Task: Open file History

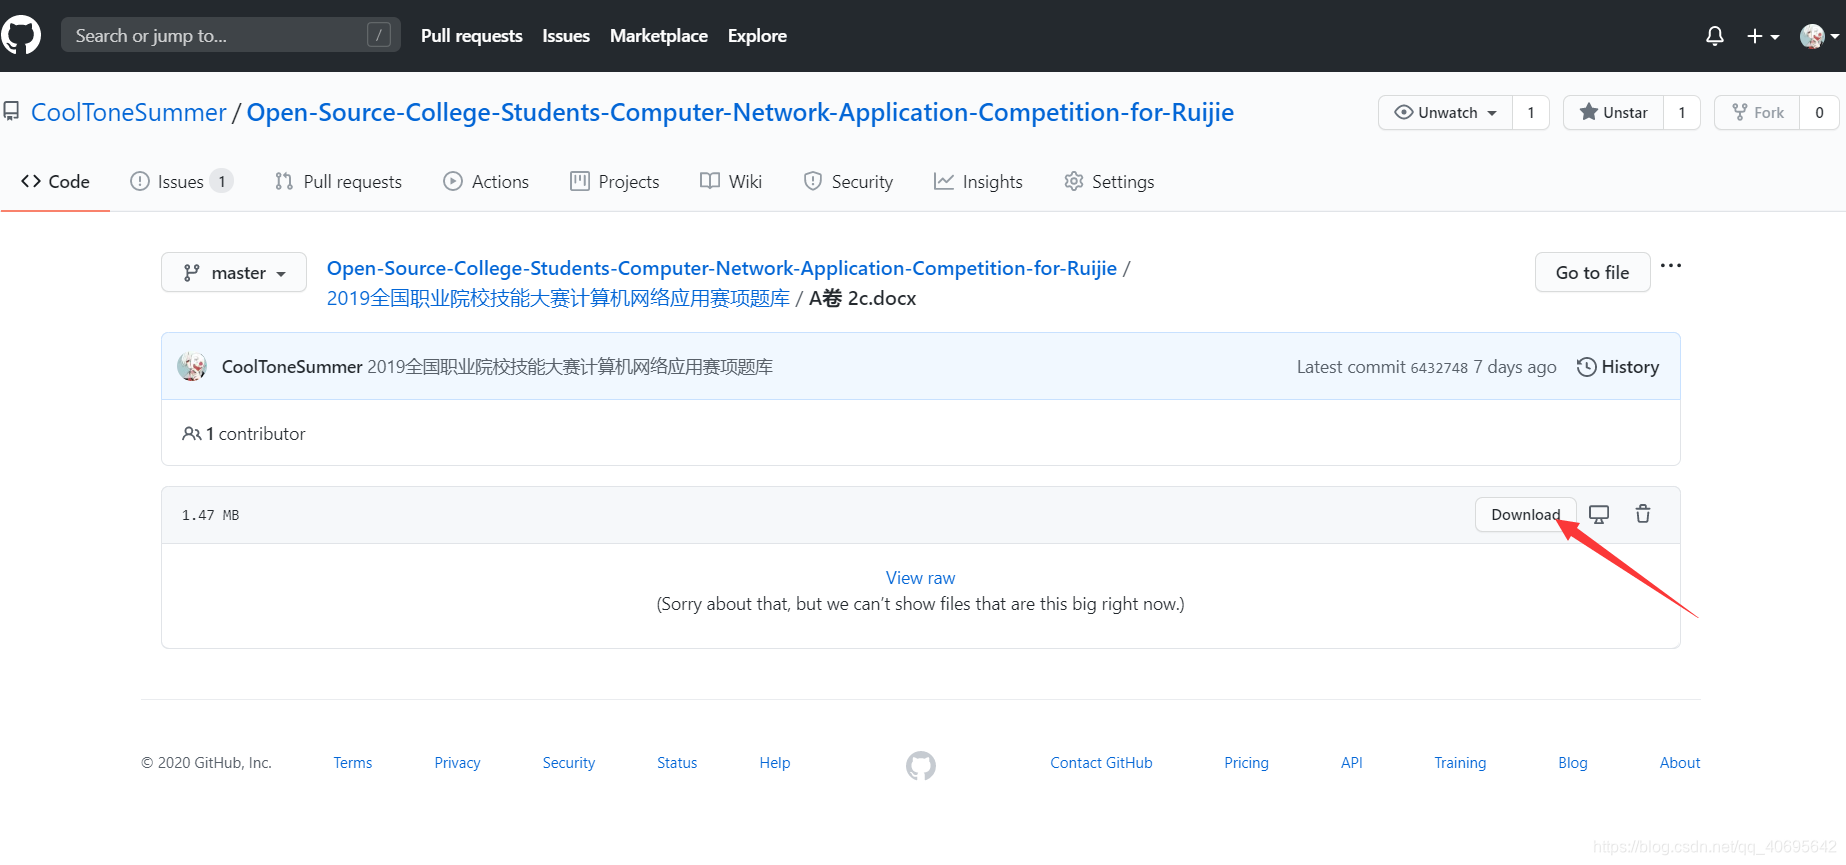Action: tap(1618, 367)
